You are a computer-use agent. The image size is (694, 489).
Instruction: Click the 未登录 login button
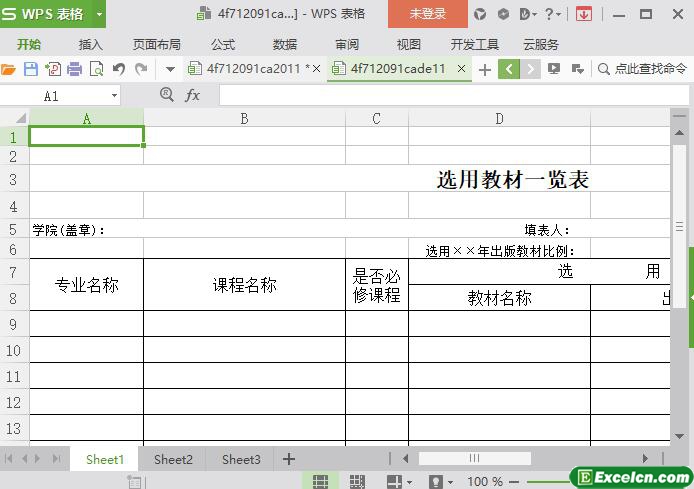pyautogui.click(x=428, y=14)
